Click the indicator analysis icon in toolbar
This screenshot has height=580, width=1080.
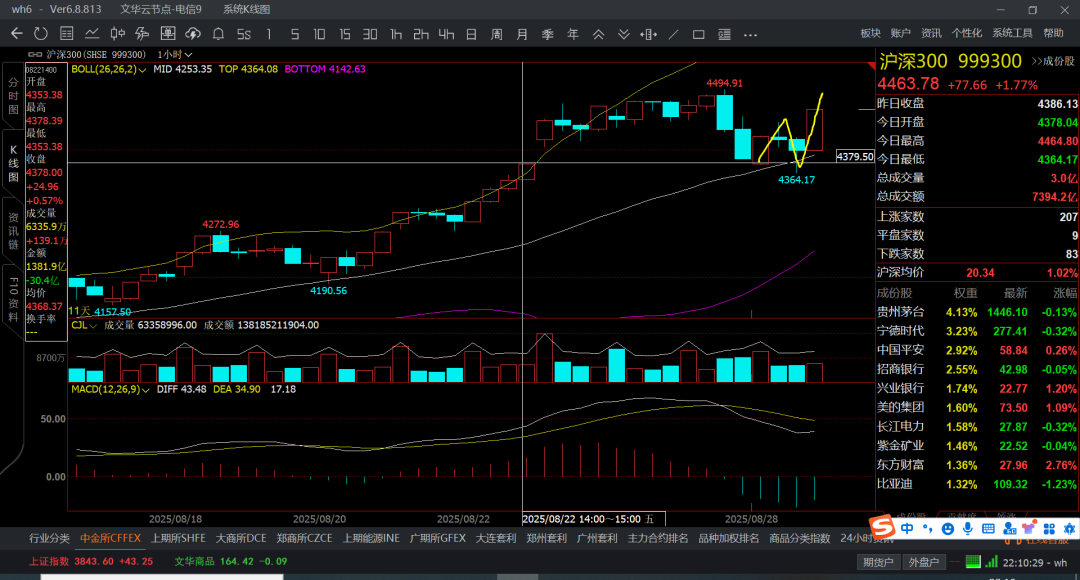tap(143, 34)
